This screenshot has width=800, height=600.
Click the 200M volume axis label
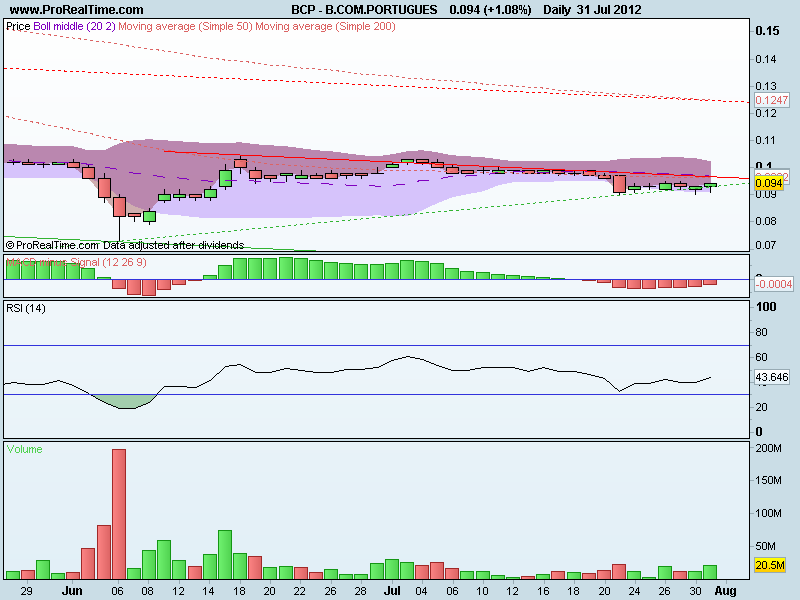tap(768, 448)
